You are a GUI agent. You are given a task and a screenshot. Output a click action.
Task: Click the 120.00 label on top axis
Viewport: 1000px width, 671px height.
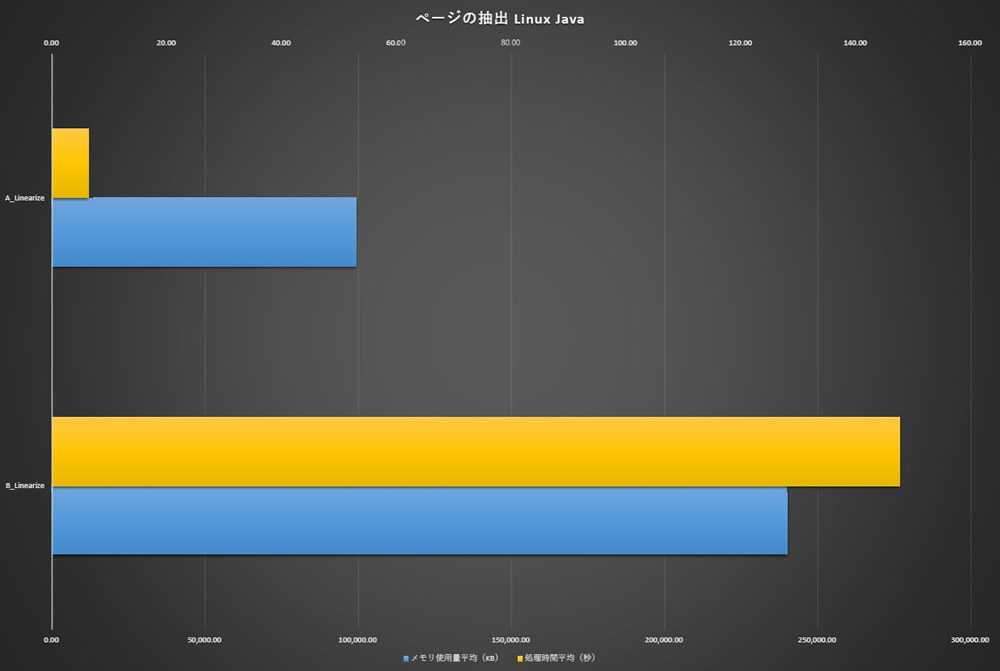740,43
